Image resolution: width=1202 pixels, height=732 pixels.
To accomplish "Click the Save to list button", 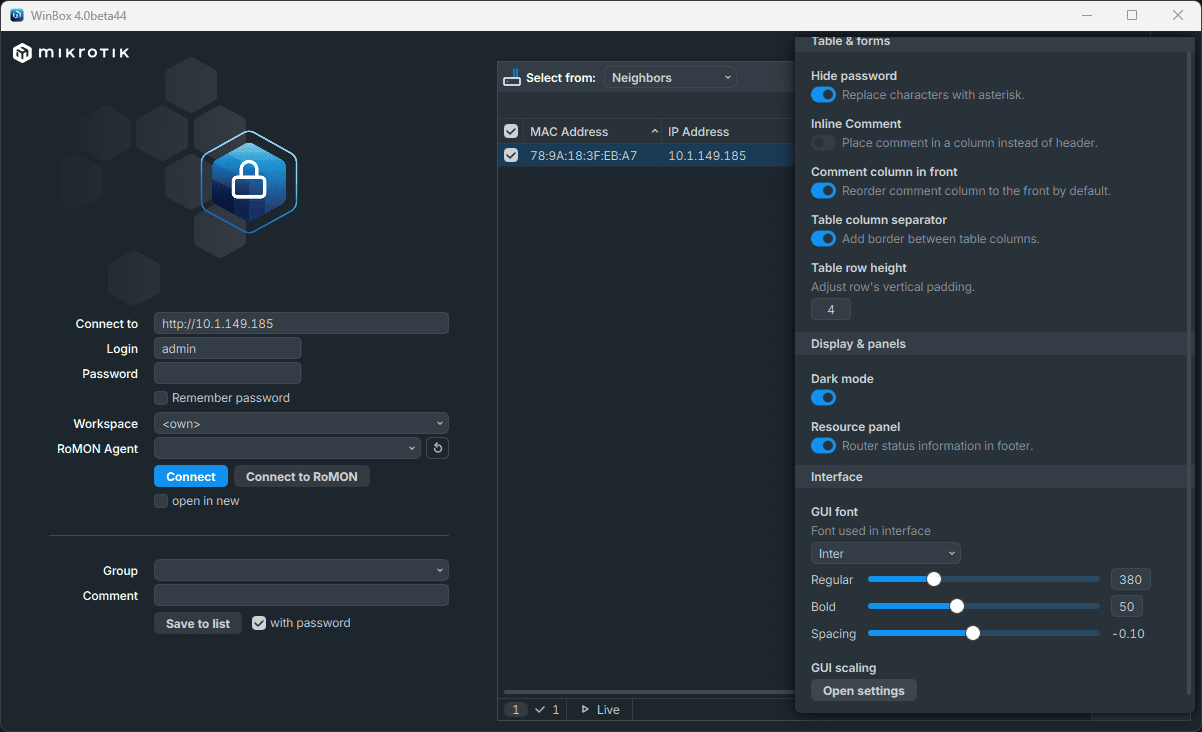I will pyautogui.click(x=198, y=624).
